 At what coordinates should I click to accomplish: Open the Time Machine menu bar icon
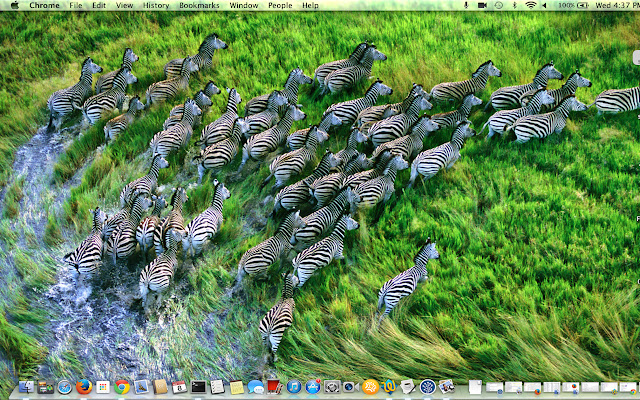point(498,5)
